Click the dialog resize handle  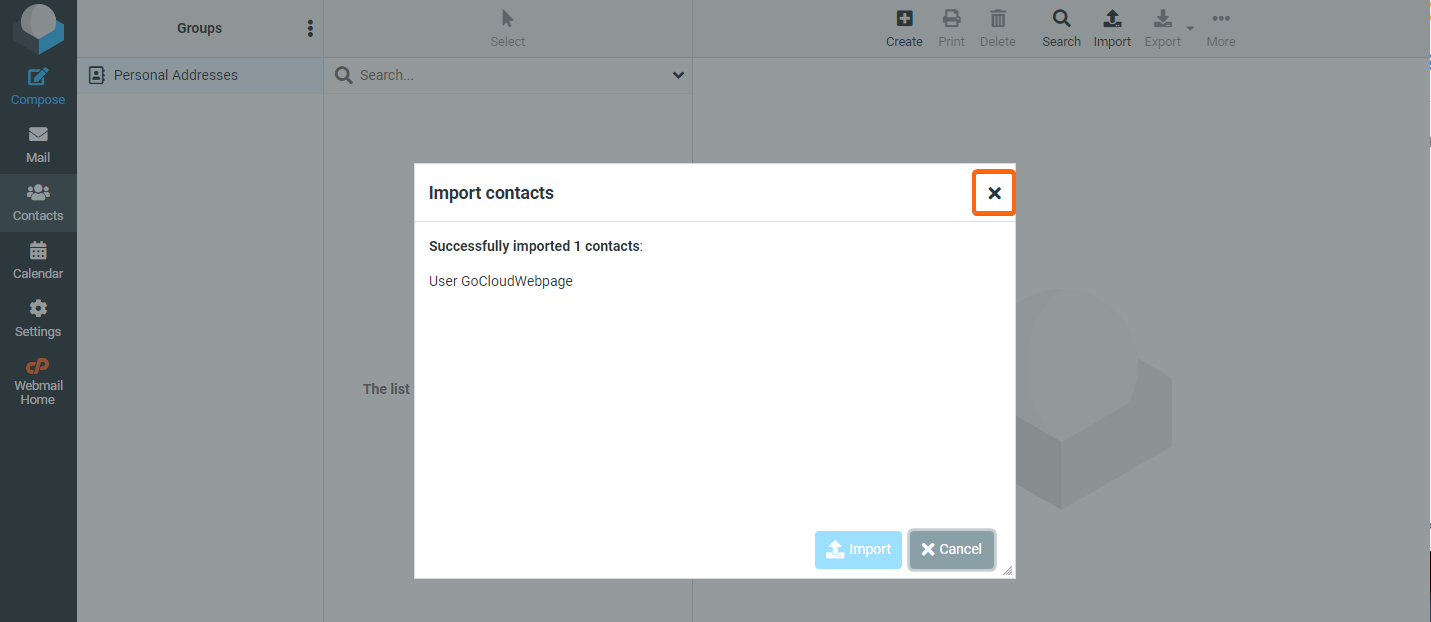coord(1007,570)
